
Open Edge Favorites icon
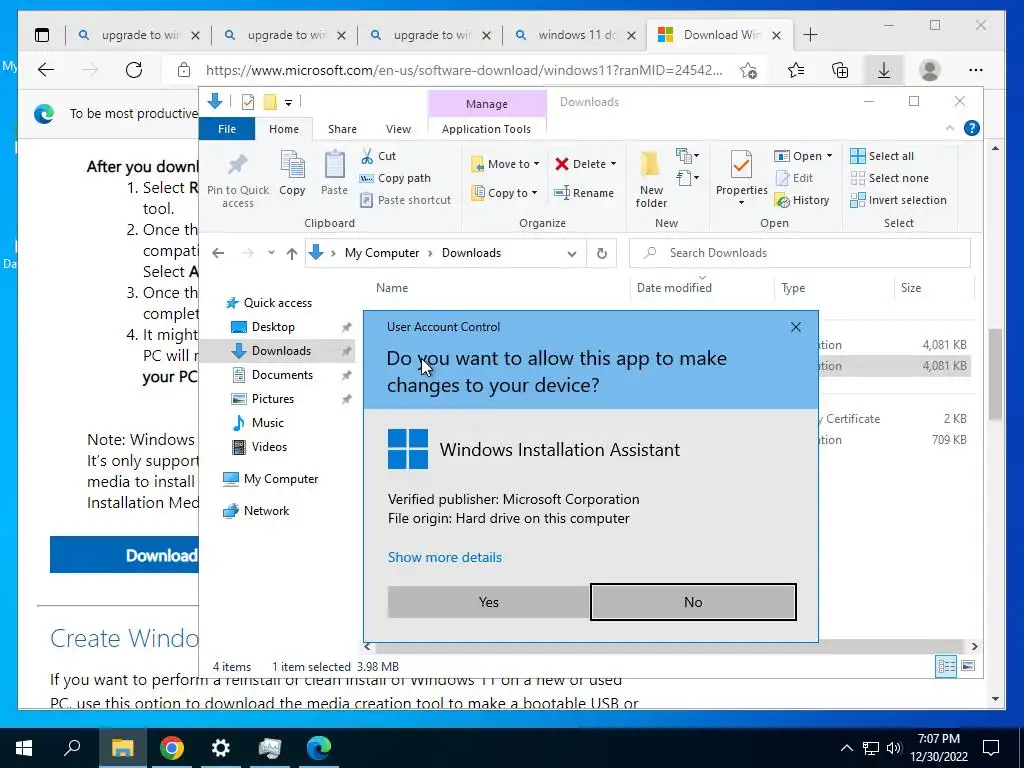(795, 70)
